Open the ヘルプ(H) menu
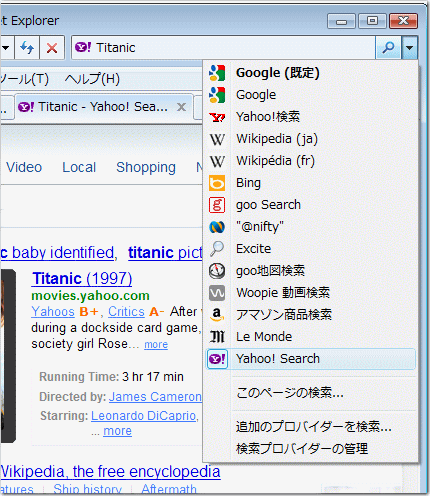The image size is (430, 496). click(x=92, y=79)
